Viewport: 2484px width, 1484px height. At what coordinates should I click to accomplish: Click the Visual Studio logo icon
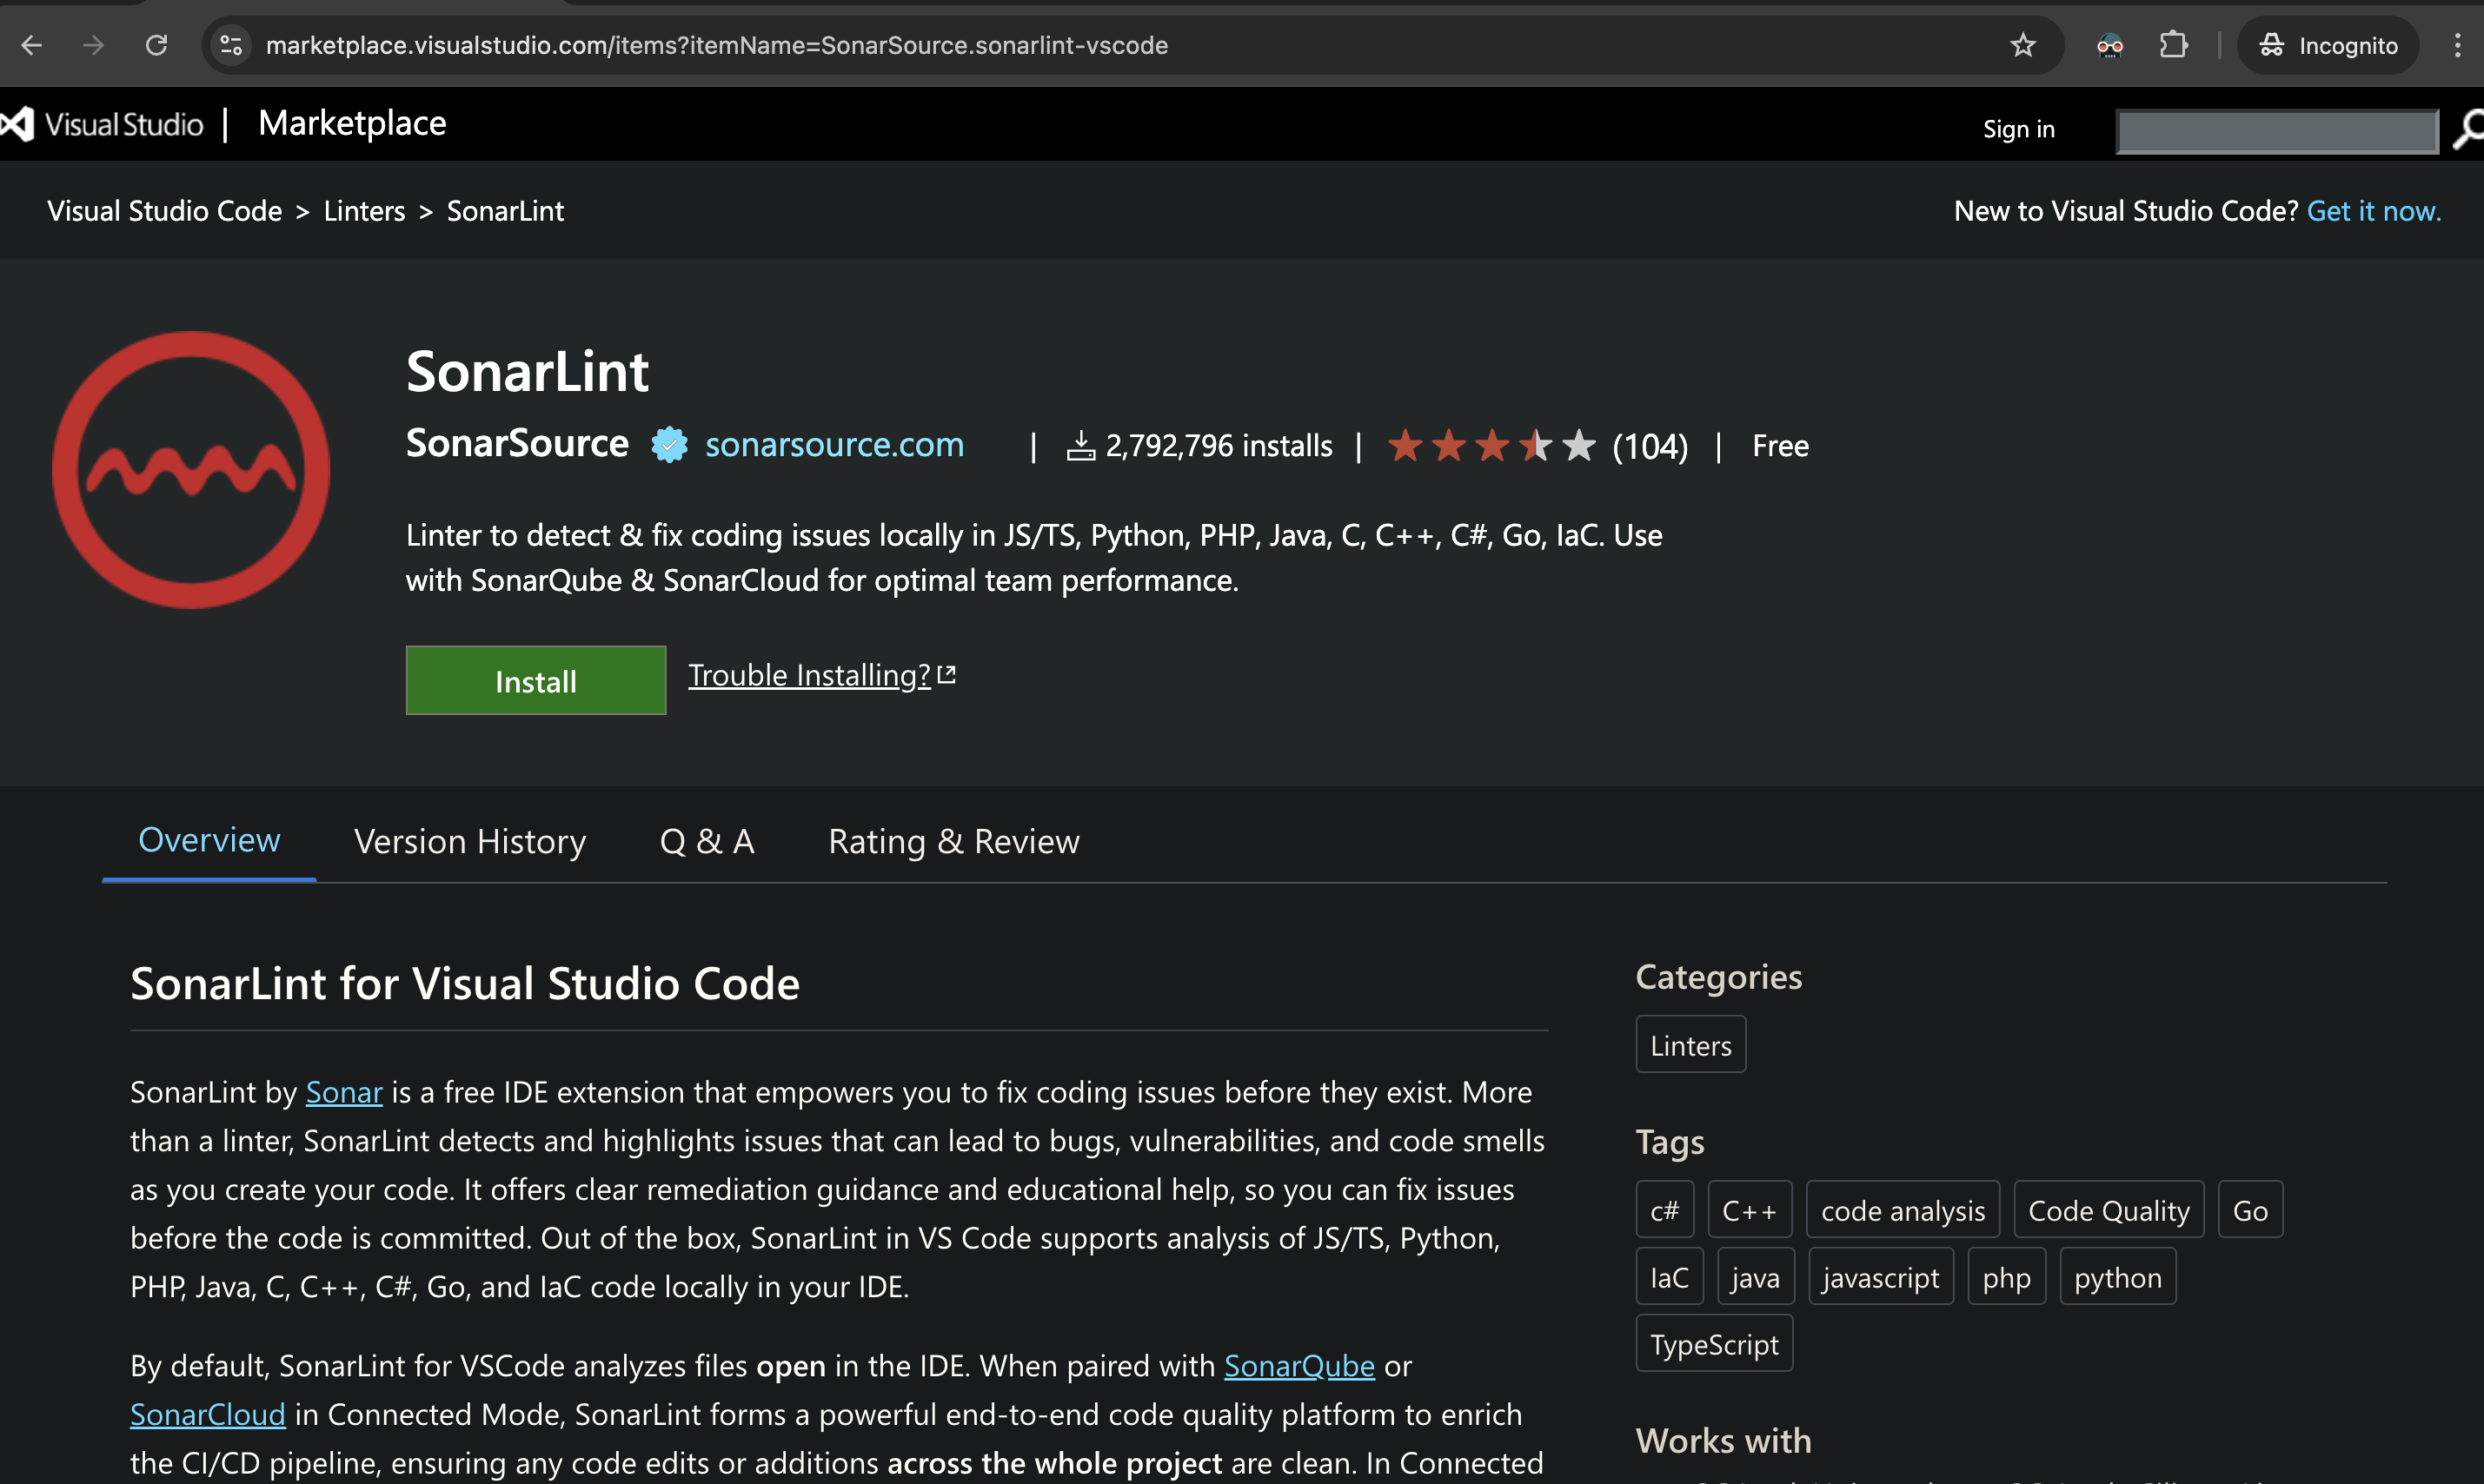pos(18,124)
